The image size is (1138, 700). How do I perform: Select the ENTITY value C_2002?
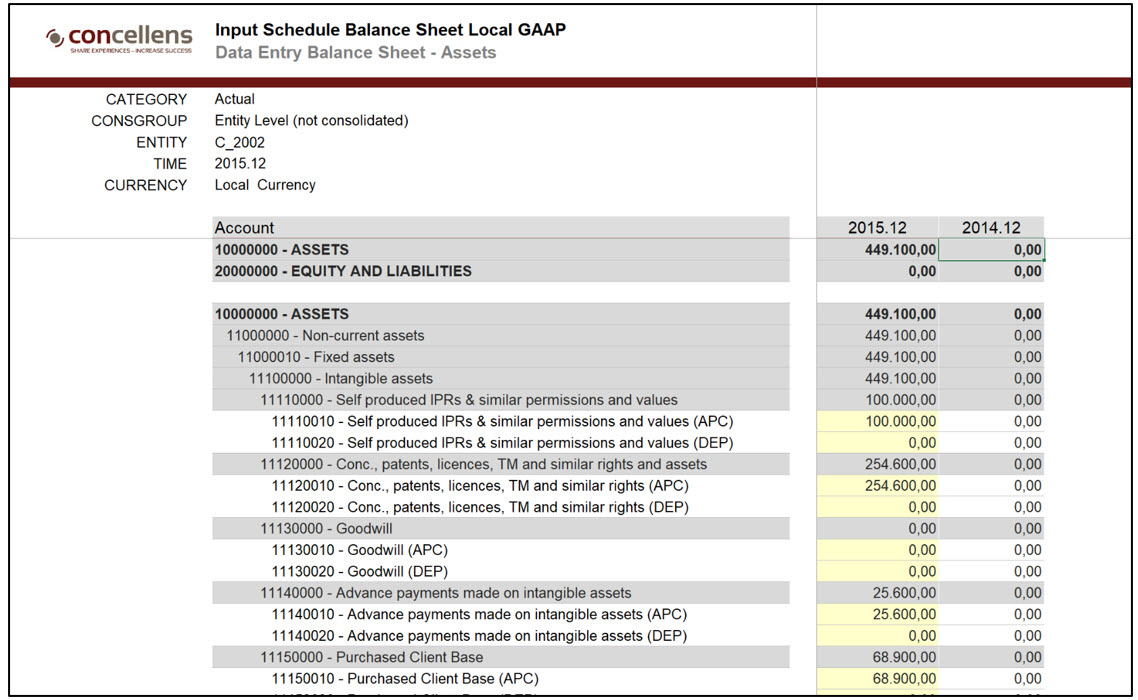[240, 142]
